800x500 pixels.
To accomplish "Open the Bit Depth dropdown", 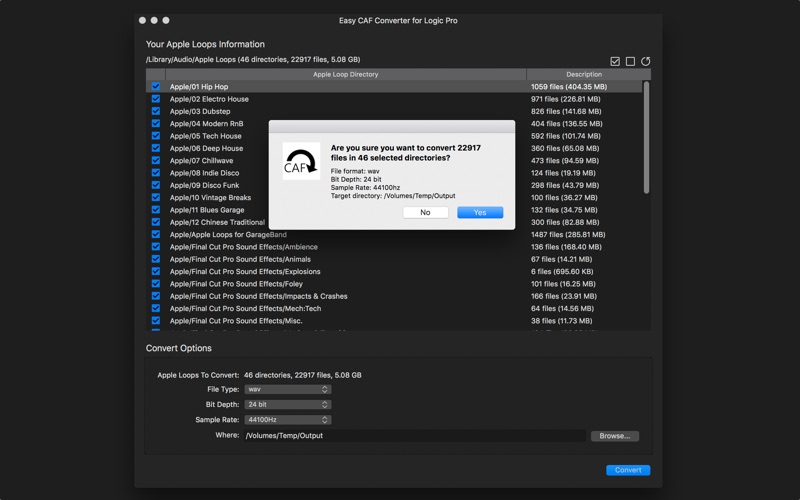I will tap(288, 405).
